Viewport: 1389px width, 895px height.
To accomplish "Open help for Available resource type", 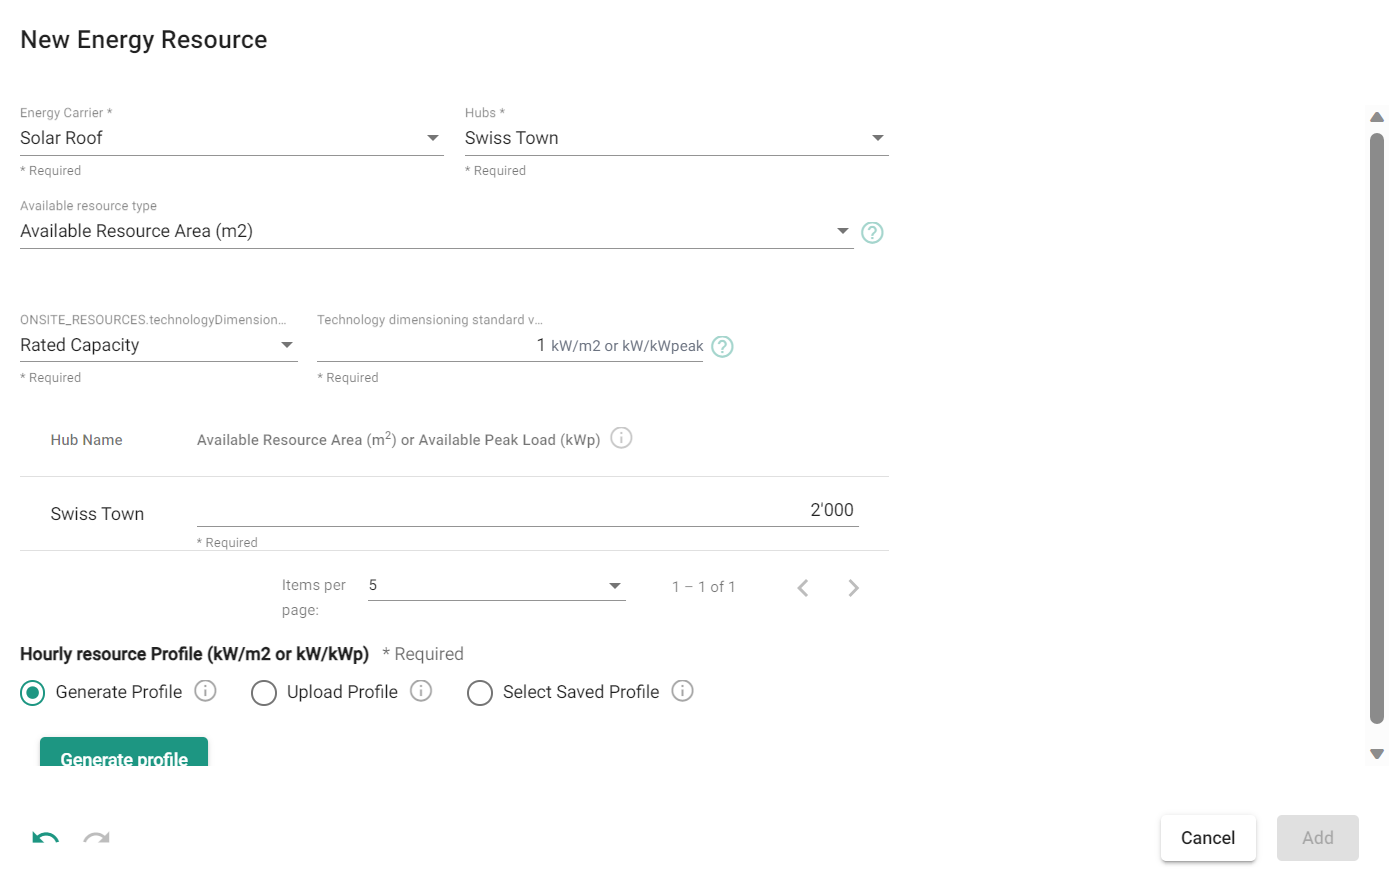I will click(872, 233).
